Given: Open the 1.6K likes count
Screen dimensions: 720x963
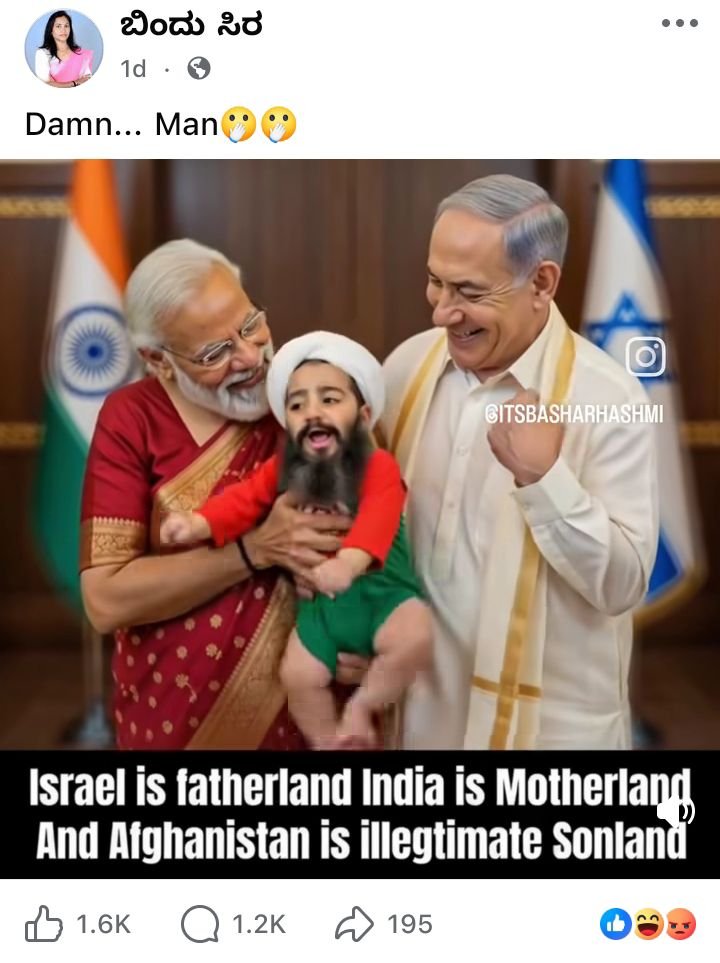Looking at the screenshot, I should pyautogui.click(x=103, y=924).
